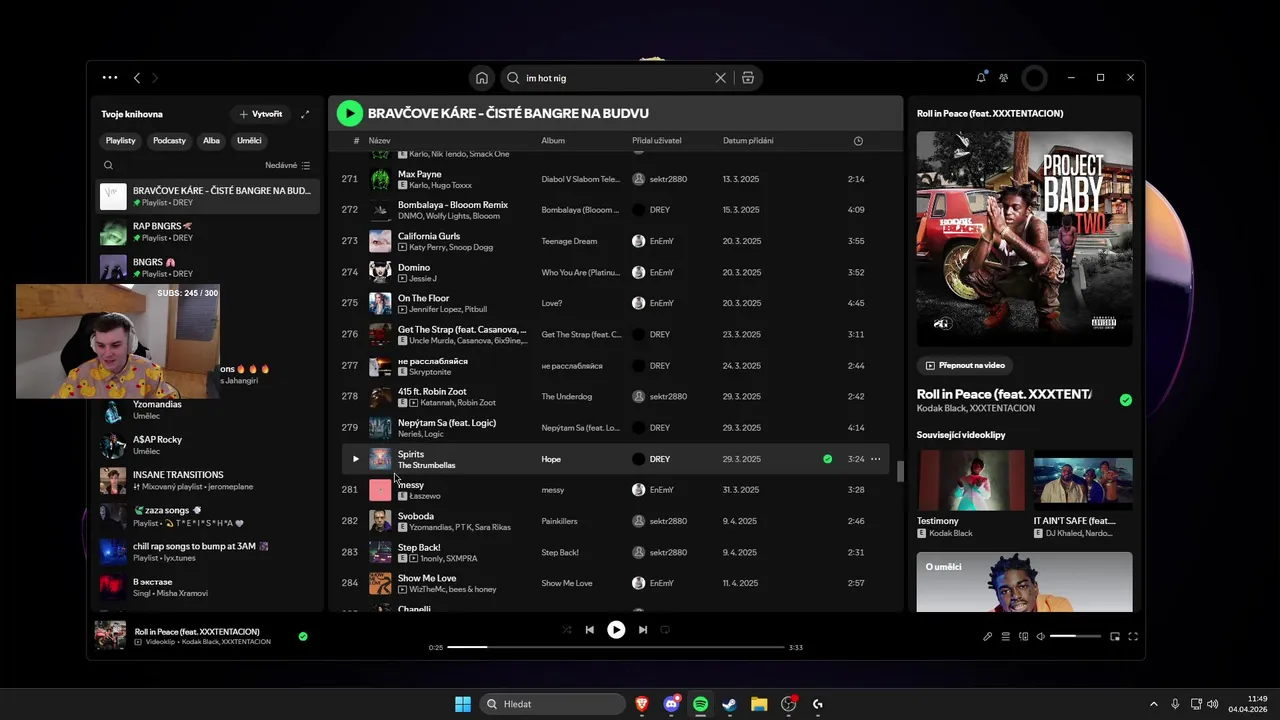The height and width of the screenshot is (720, 1280).
Task: Play the BRAVČOVE KÁRE playlist with green button
Action: coord(349,113)
